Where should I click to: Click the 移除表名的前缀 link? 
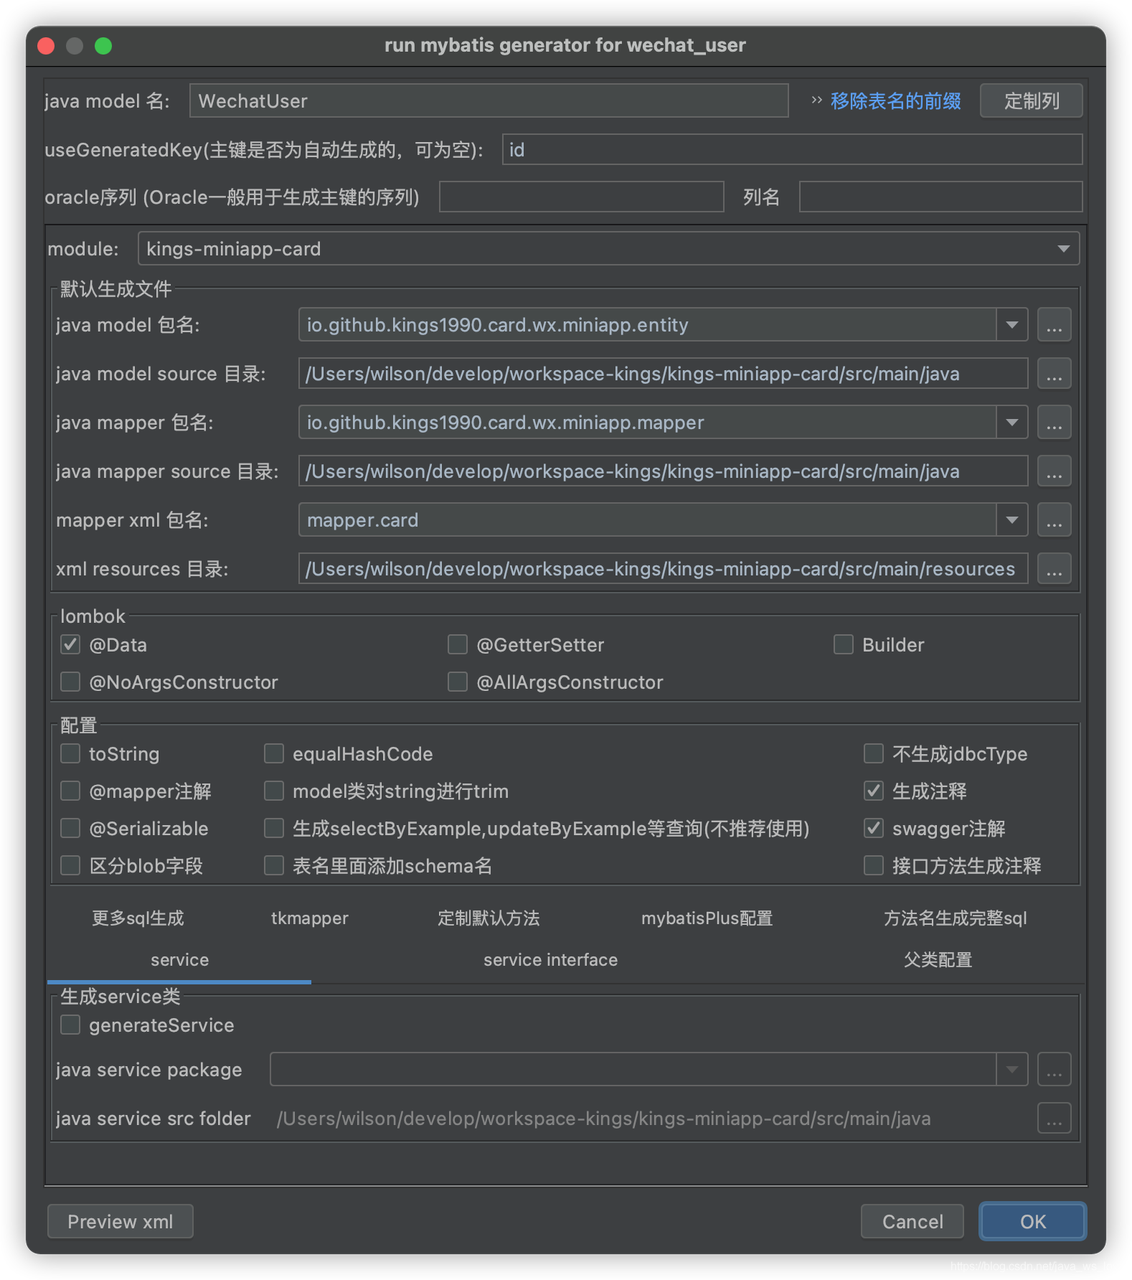[895, 101]
